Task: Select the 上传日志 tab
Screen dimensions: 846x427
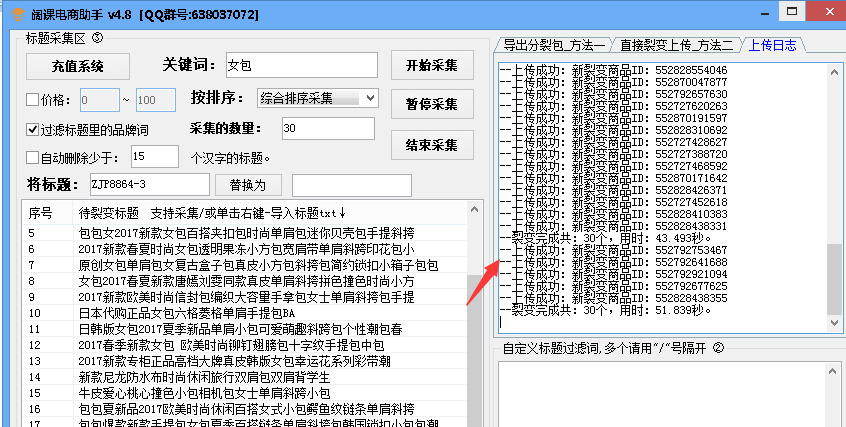Action: pyautogui.click(x=773, y=45)
